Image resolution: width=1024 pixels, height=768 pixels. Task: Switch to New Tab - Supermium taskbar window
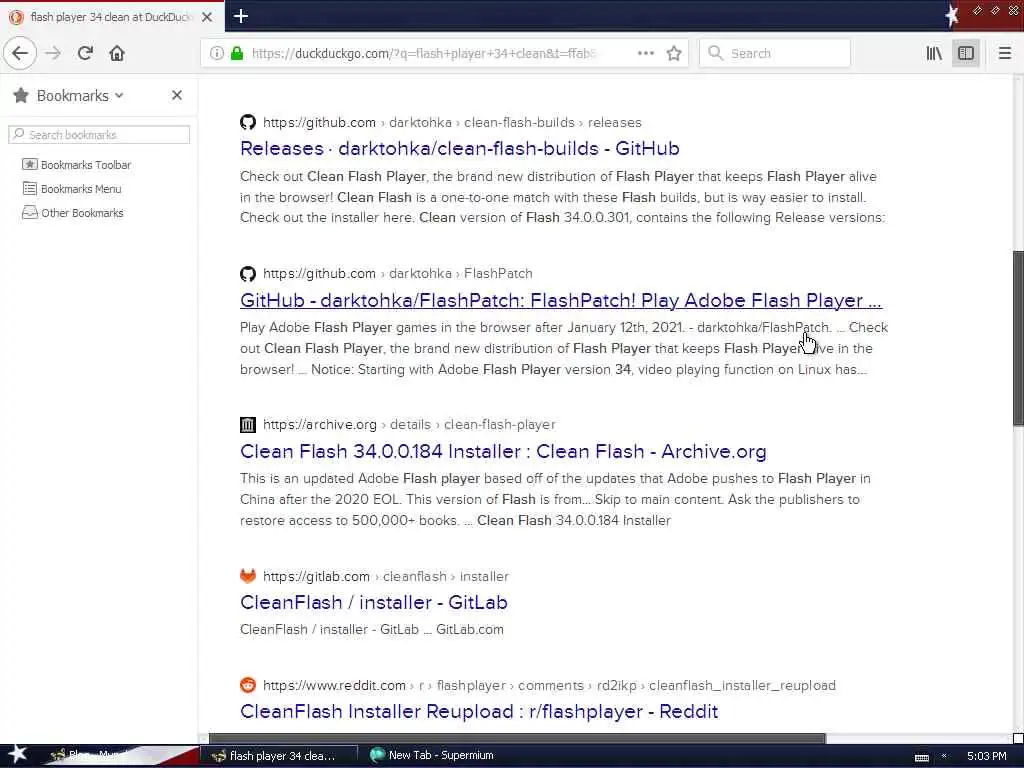click(x=432, y=756)
